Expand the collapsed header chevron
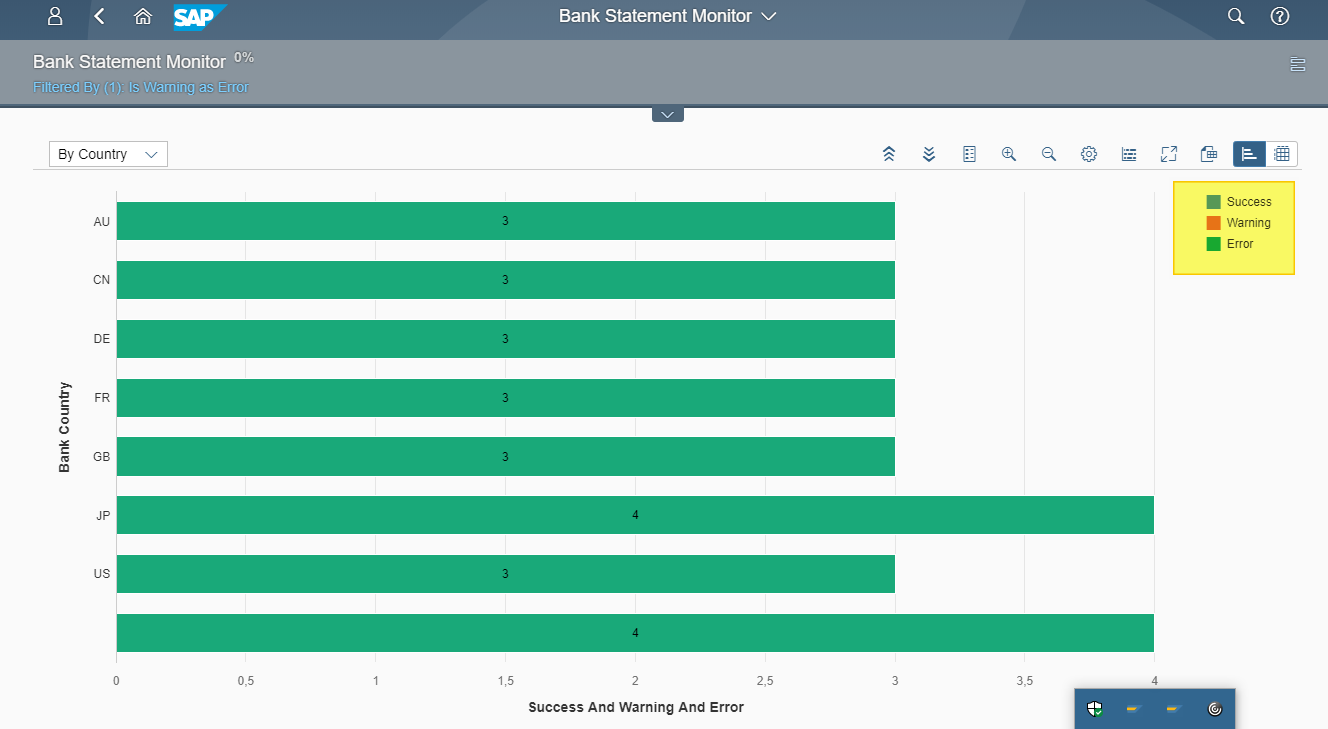Screen dimensions: 1328x729 click(x=667, y=114)
